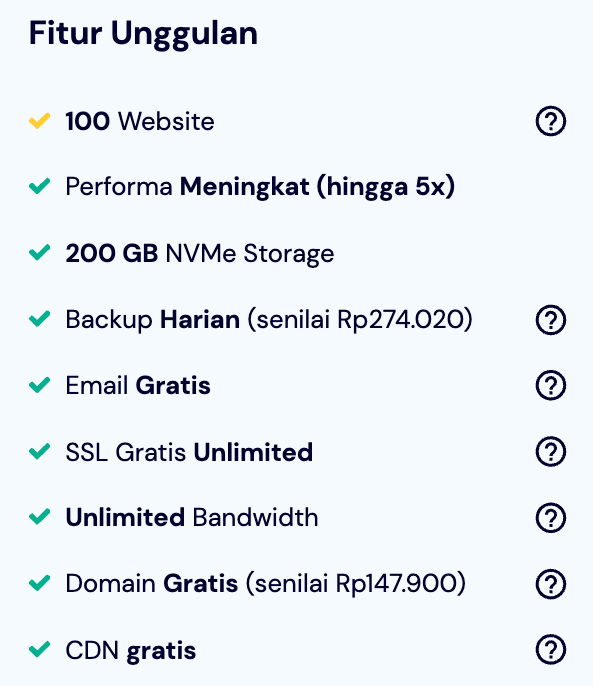Click Domain Gratis senilai Rp147.900 text
593x686 pixels.
point(266,584)
